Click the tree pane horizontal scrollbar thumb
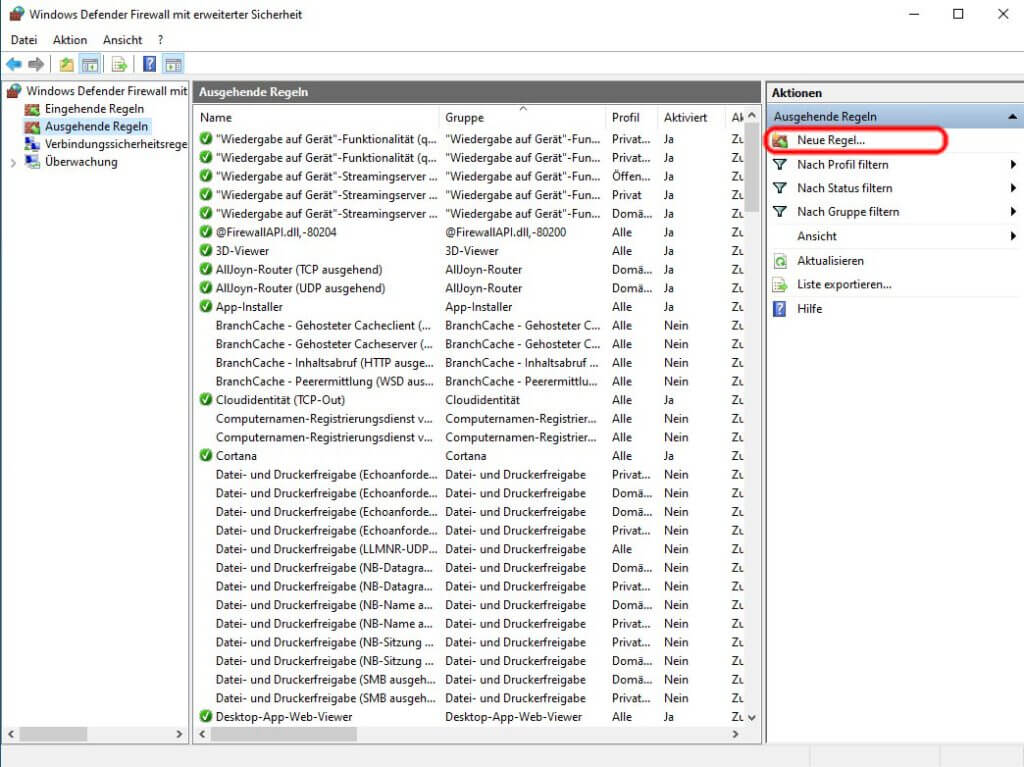Viewport: 1024px width, 767px height. tap(53, 734)
